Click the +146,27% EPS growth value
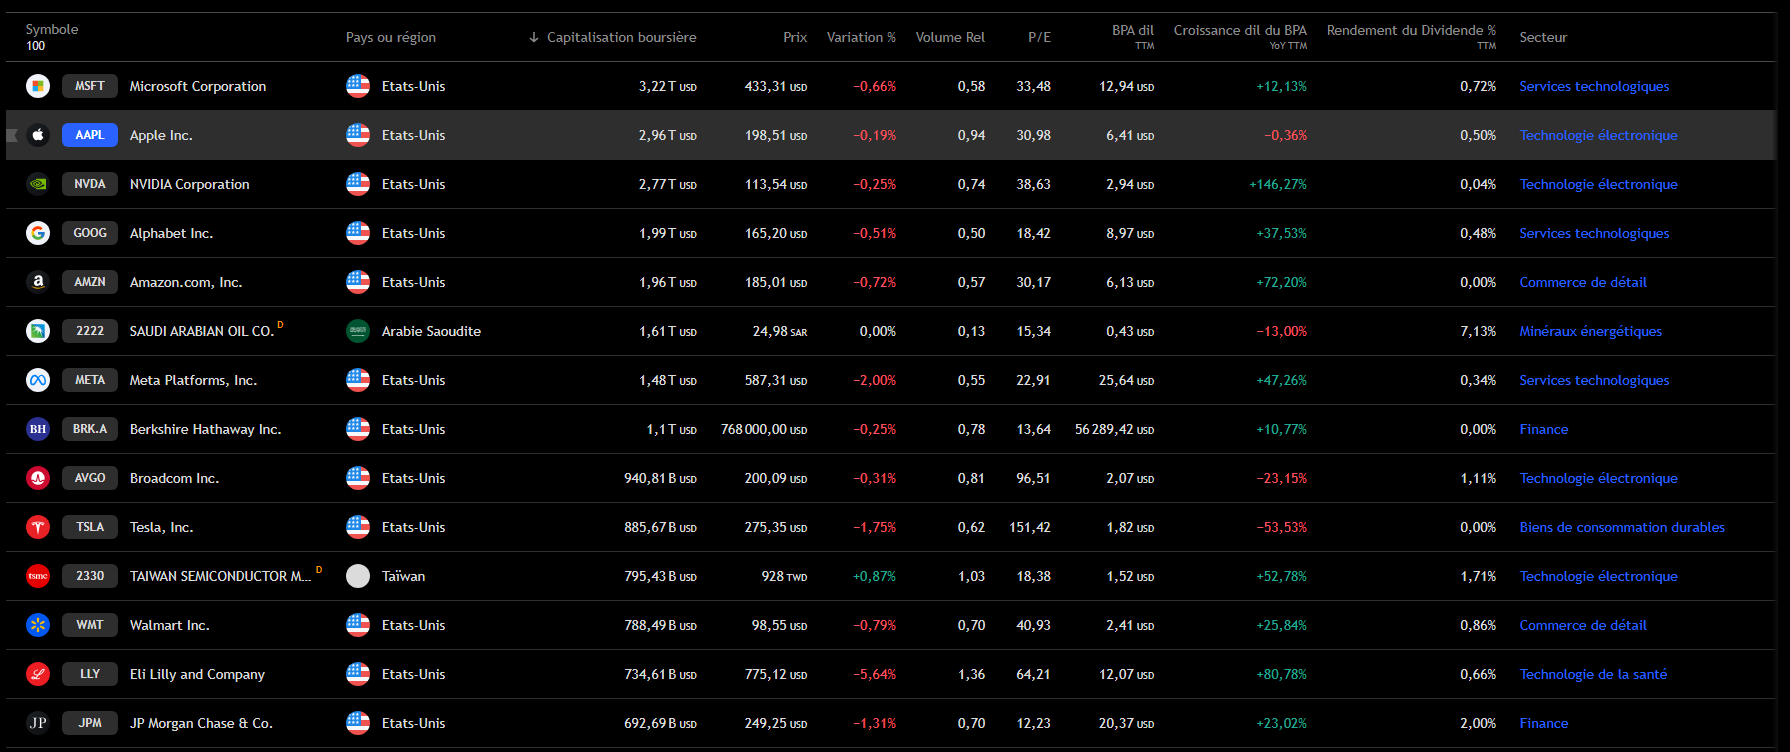This screenshot has height=752, width=1790. [x=1278, y=184]
